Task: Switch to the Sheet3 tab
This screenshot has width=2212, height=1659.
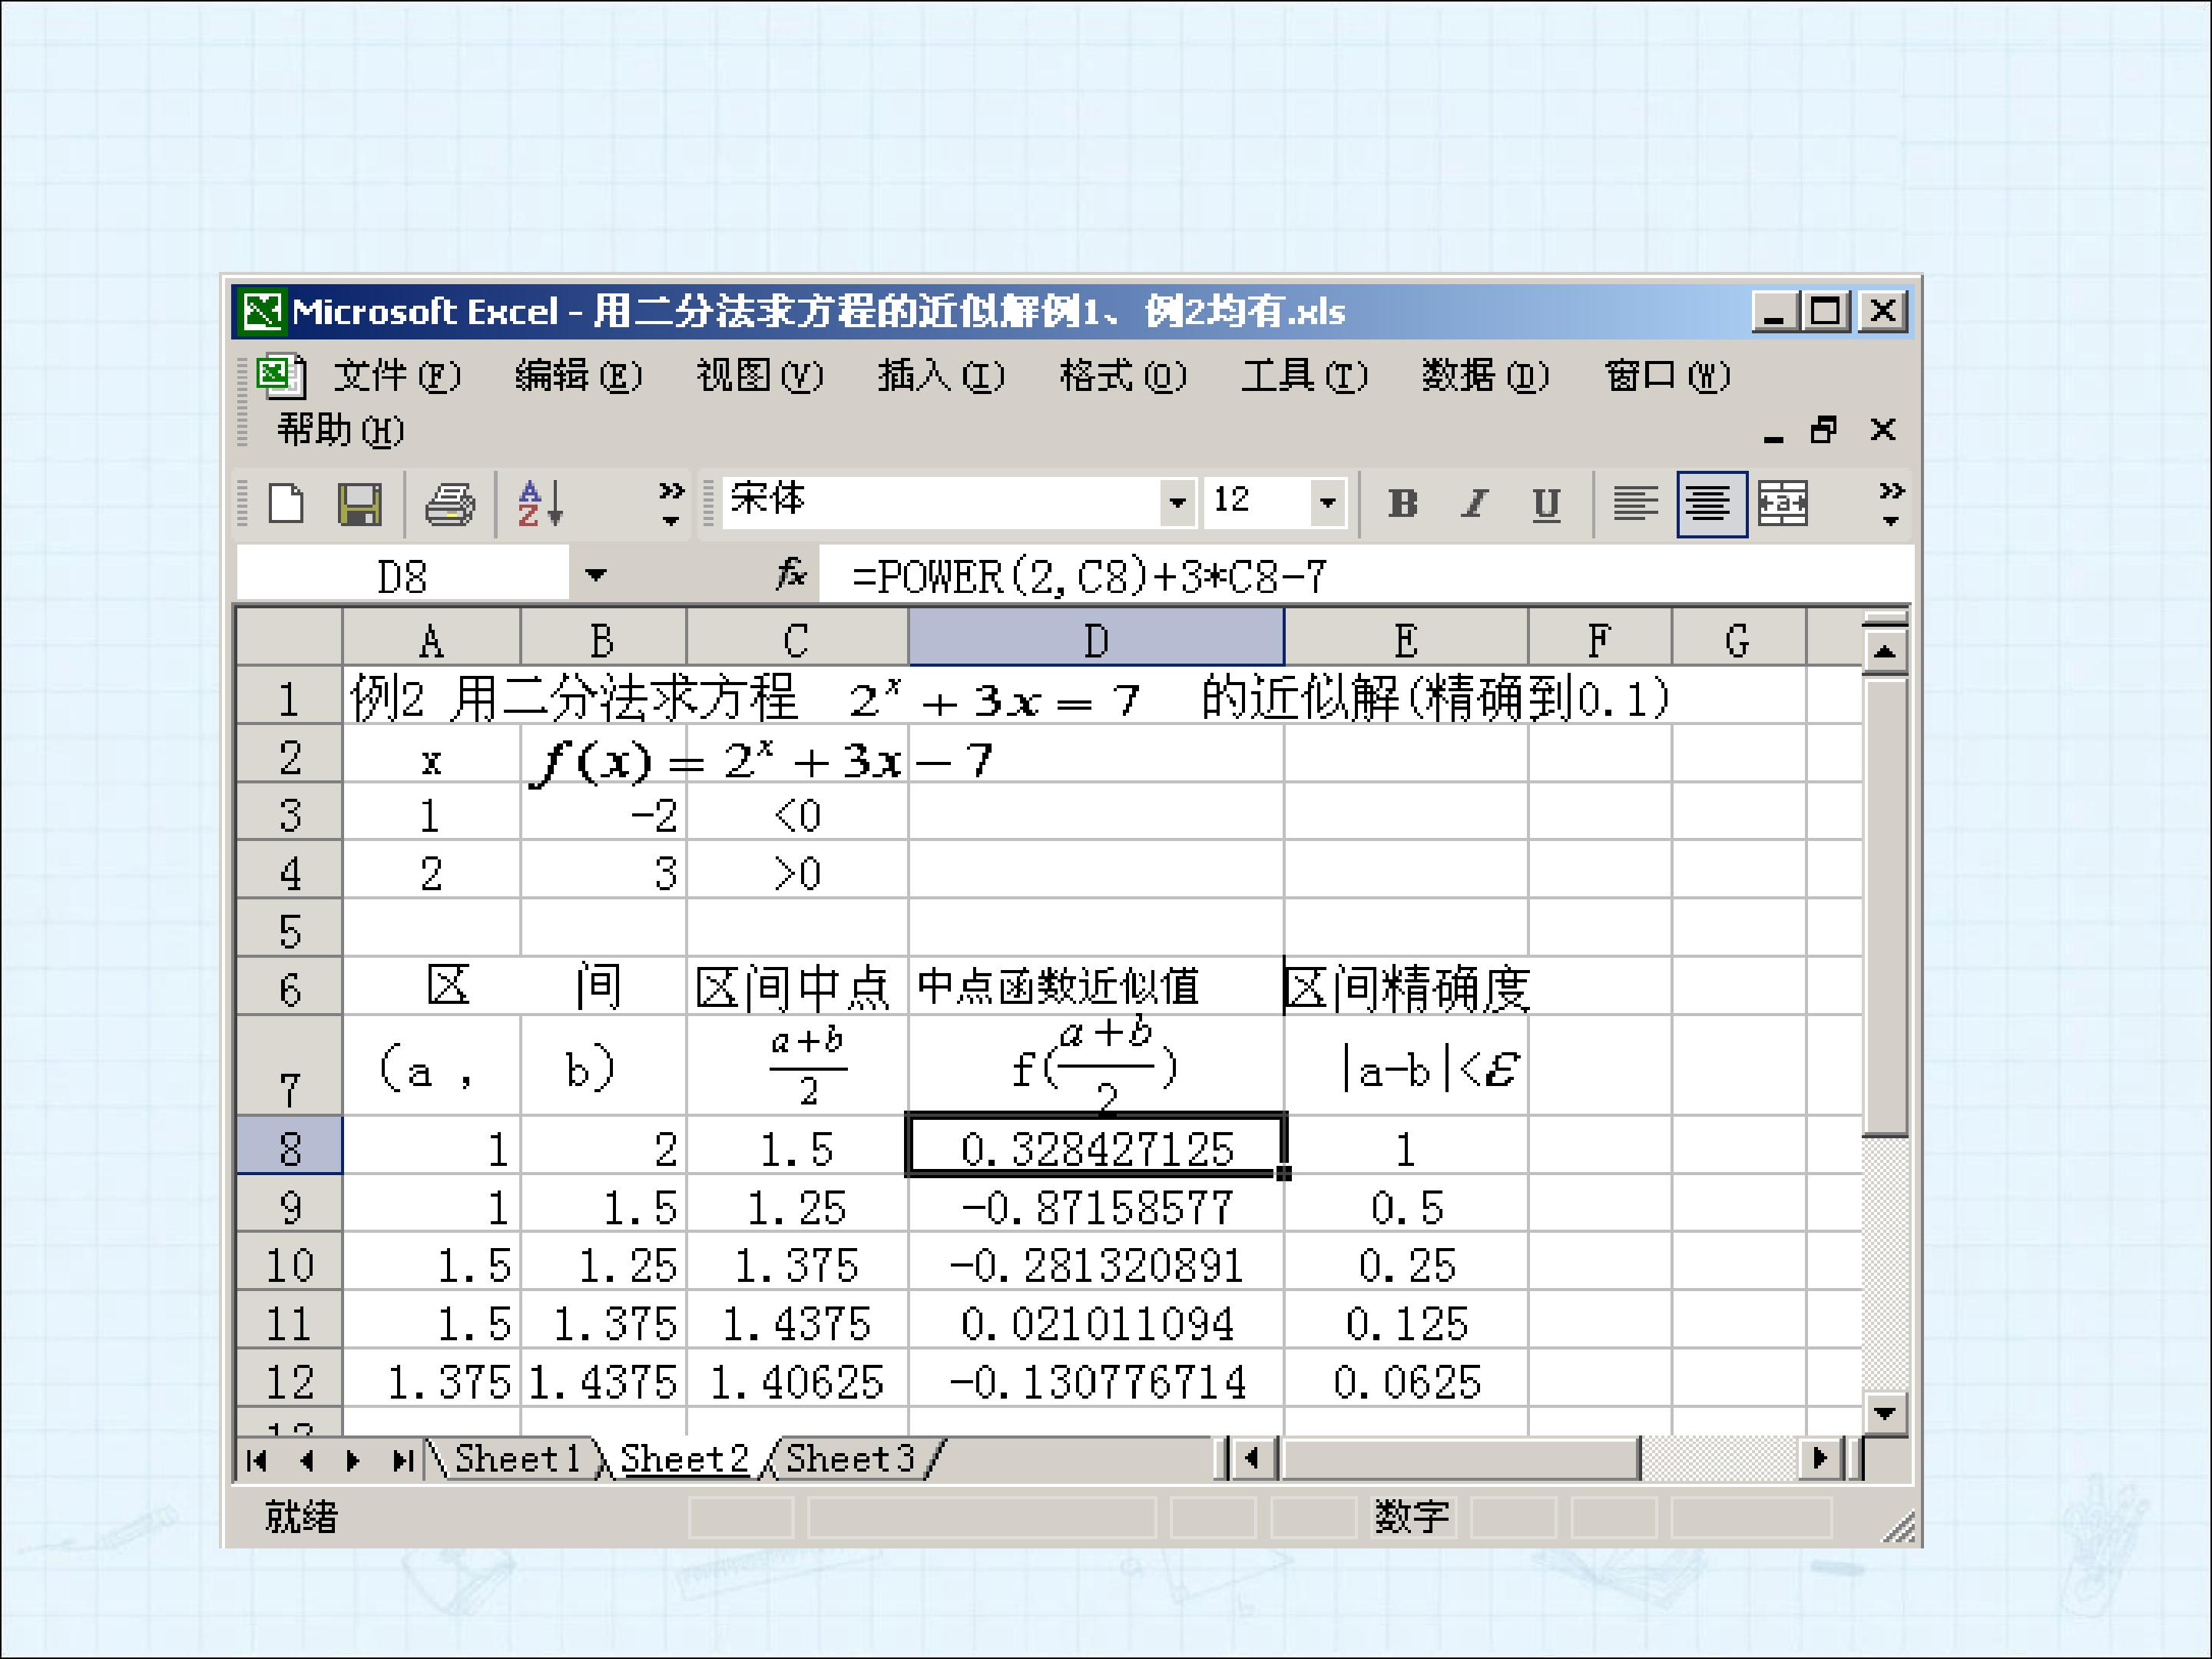Action: pyautogui.click(x=851, y=1459)
